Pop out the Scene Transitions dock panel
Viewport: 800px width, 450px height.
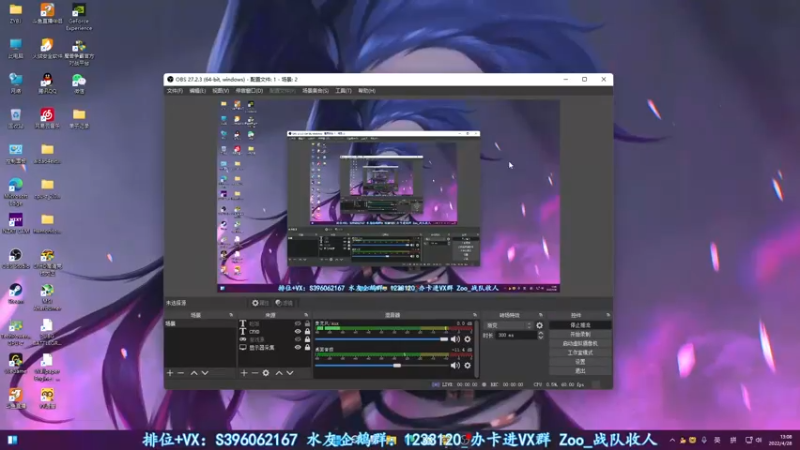click(x=541, y=315)
